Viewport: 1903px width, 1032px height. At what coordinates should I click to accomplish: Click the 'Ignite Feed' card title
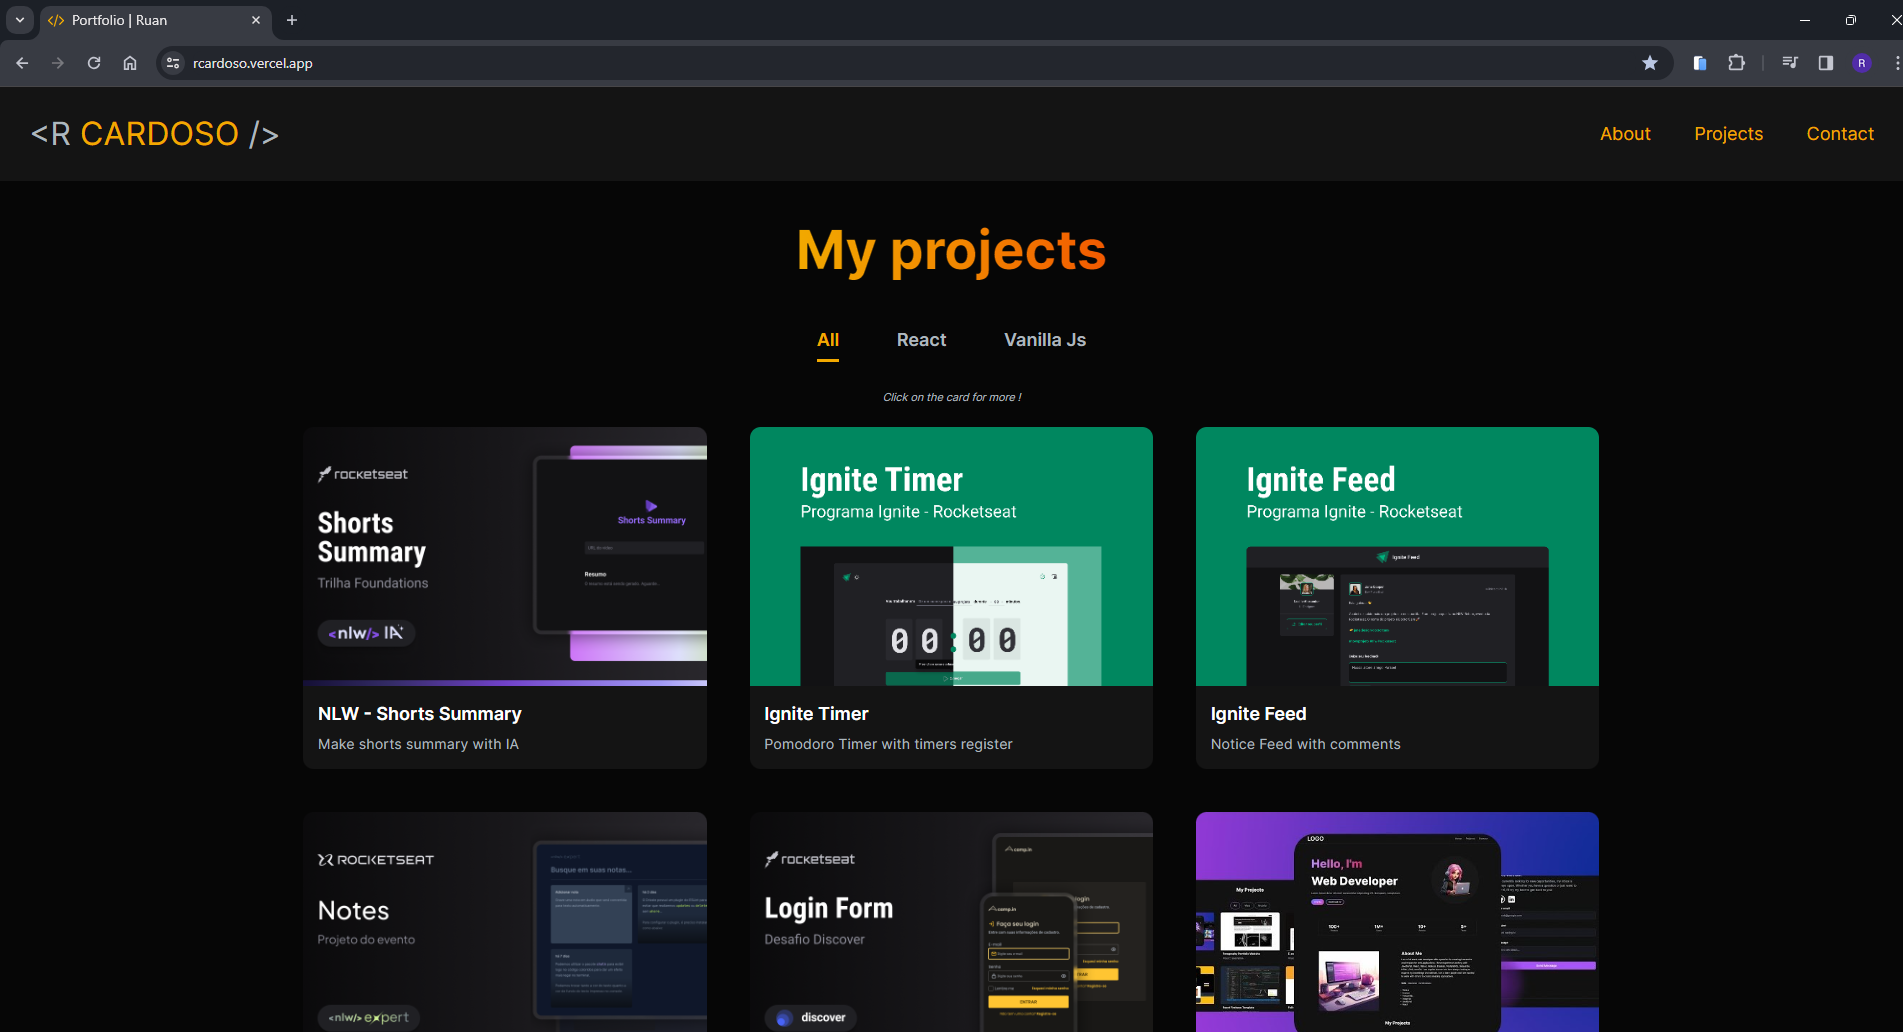1258,714
